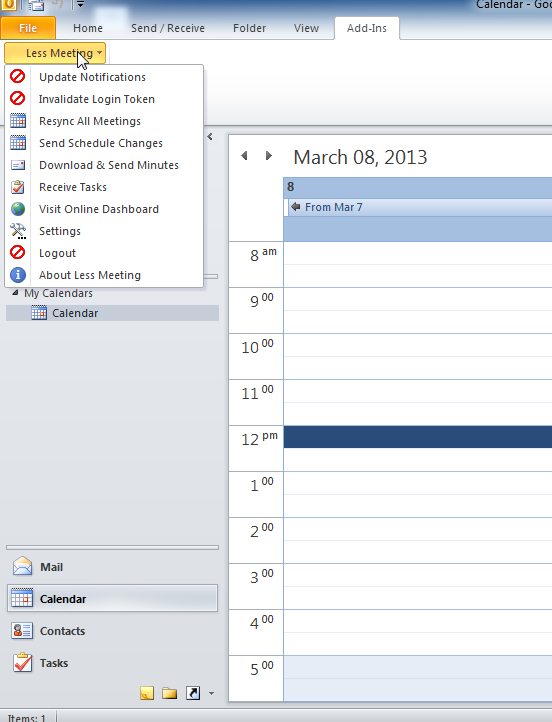Open Folder List via folder icon

pyautogui.click(x=169, y=693)
